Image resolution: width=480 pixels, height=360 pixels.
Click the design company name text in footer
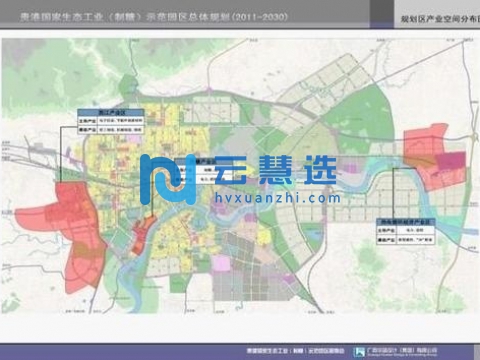pyautogui.click(x=402, y=351)
